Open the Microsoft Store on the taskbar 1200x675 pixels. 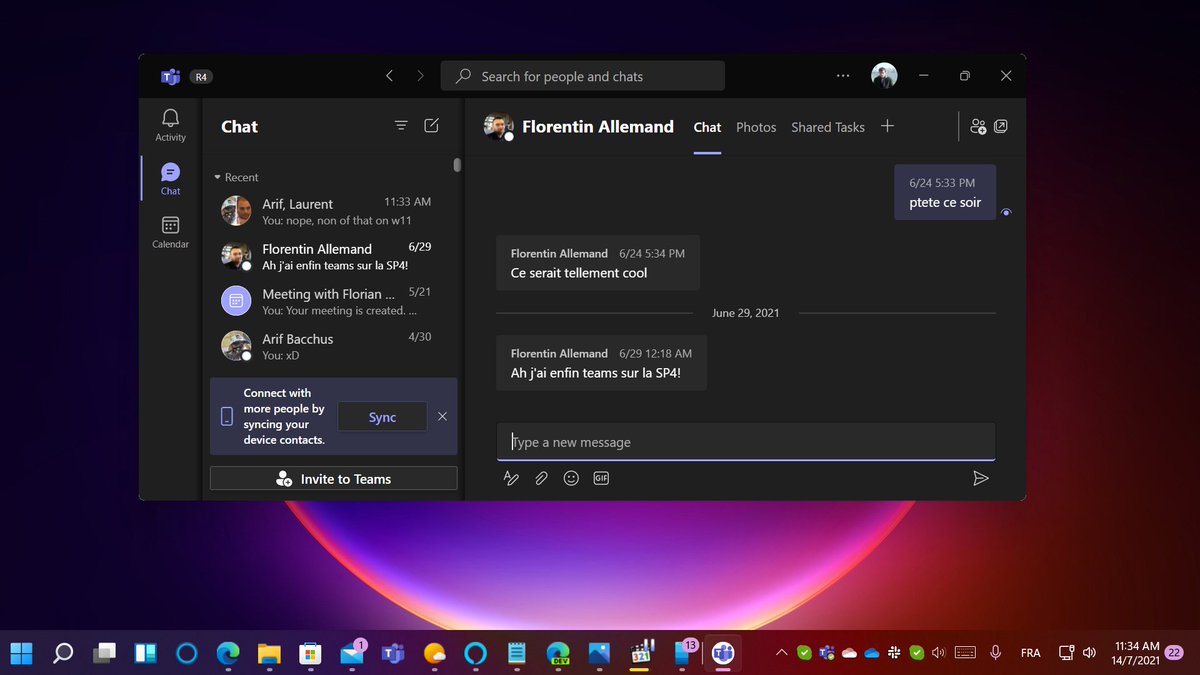310,653
